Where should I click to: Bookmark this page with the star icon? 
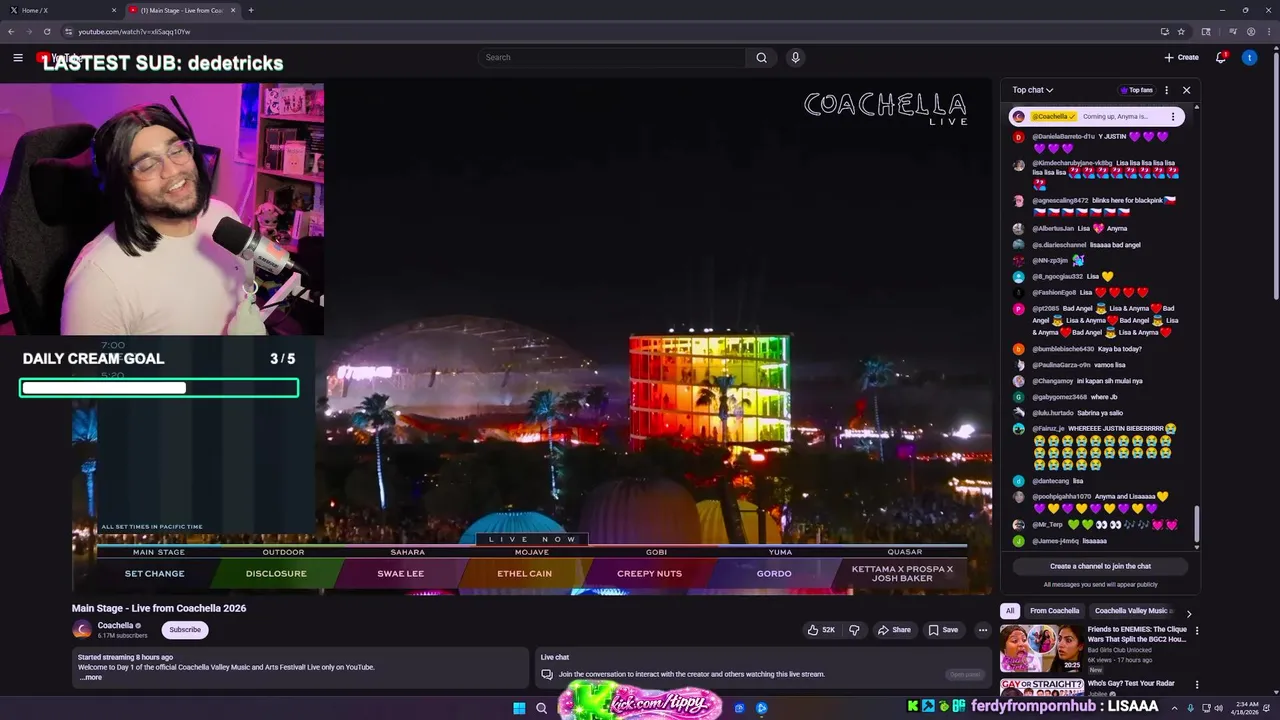(x=1181, y=32)
